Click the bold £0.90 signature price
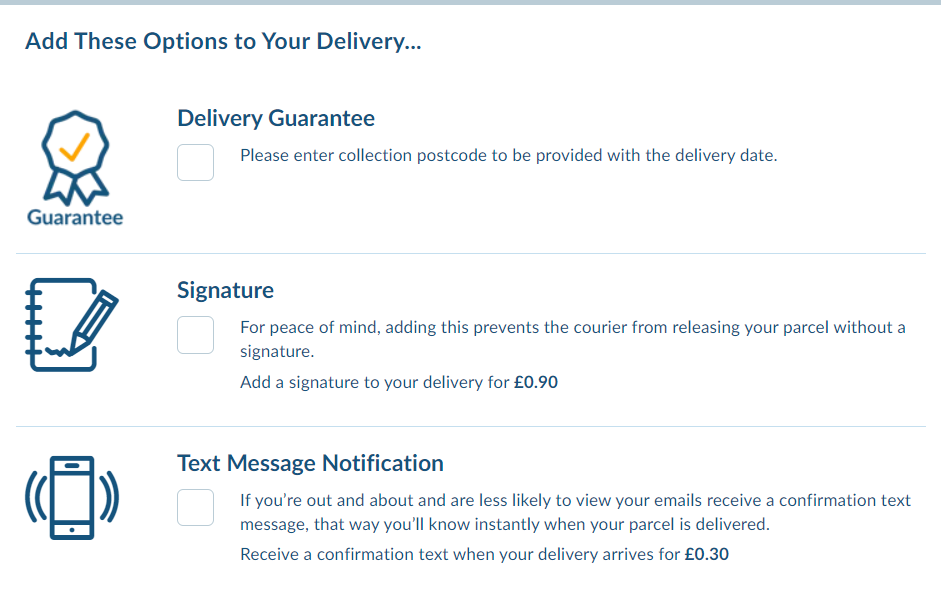941x598 pixels. click(x=536, y=382)
